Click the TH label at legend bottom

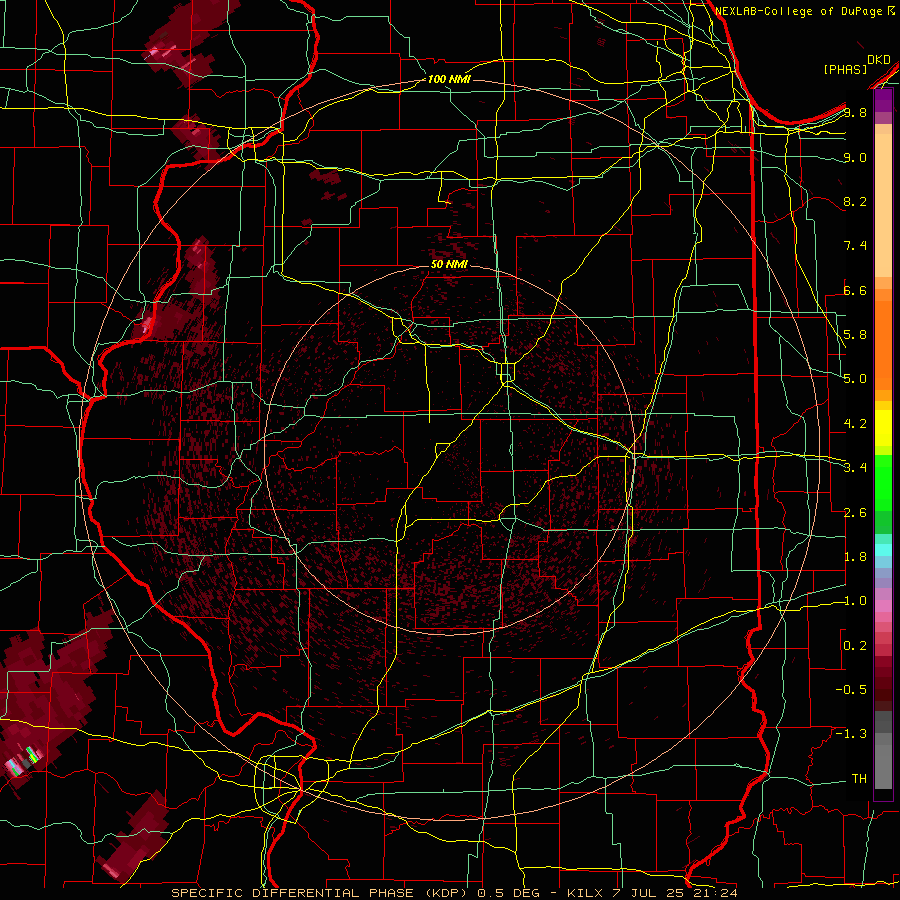(859, 779)
